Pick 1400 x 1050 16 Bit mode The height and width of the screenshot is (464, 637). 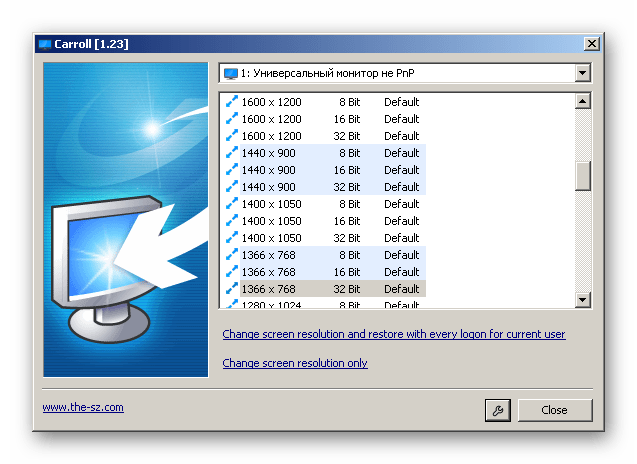[322, 221]
